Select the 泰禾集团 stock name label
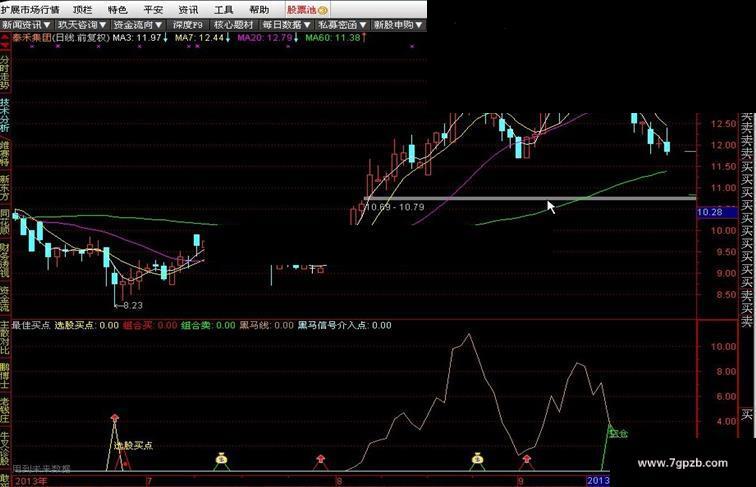 31,38
